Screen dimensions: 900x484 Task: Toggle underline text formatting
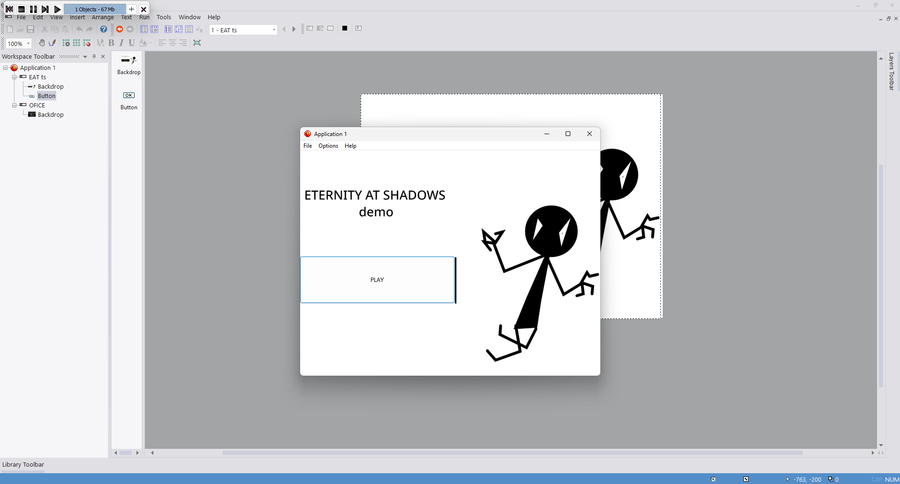pyautogui.click(x=131, y=43)
